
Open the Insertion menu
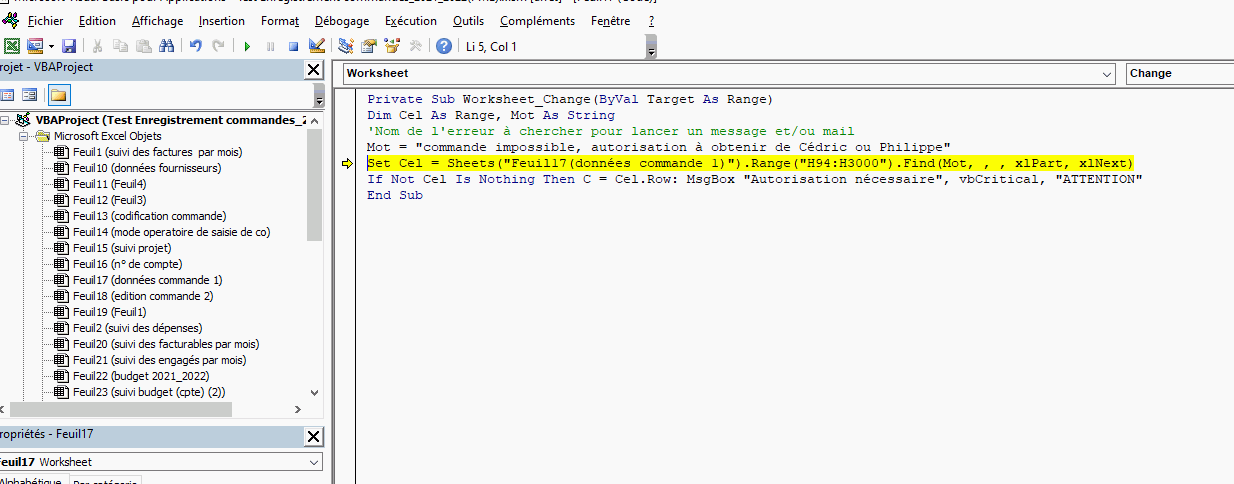click(x=221, y=21)
